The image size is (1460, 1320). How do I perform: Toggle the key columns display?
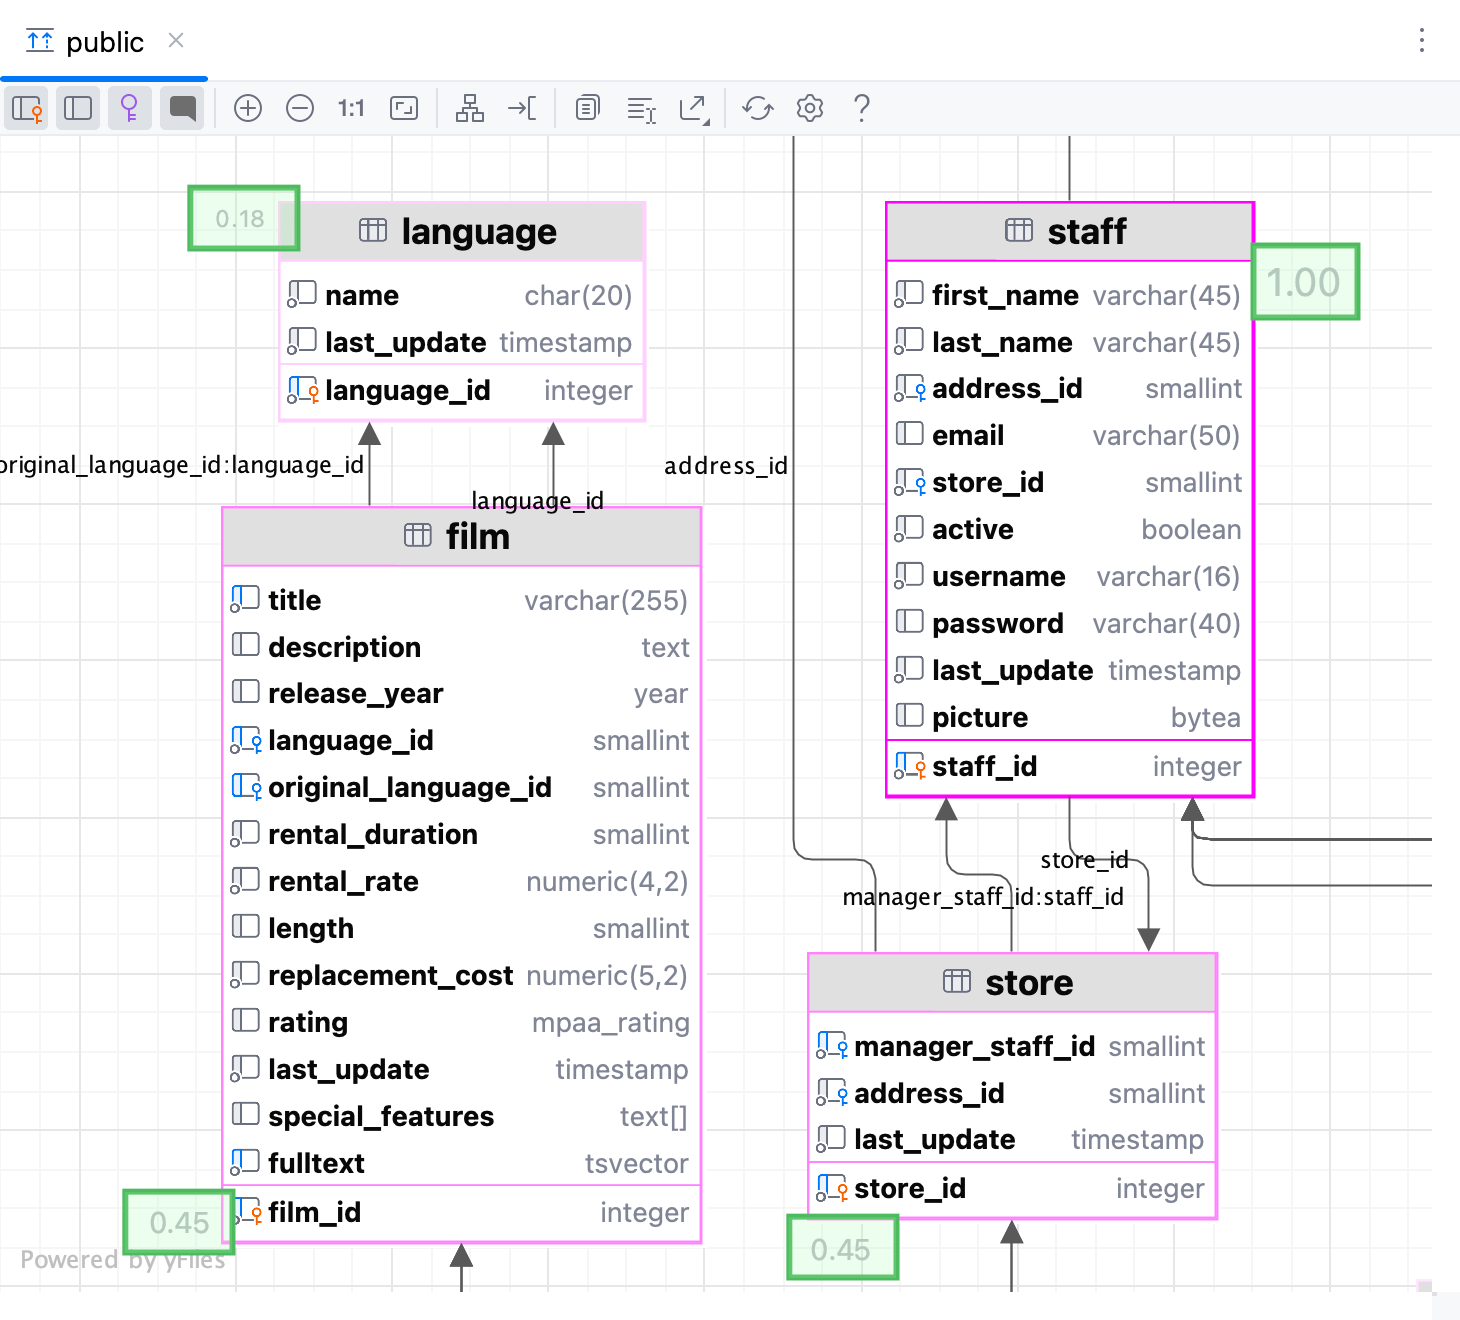(x=130, y=107)
